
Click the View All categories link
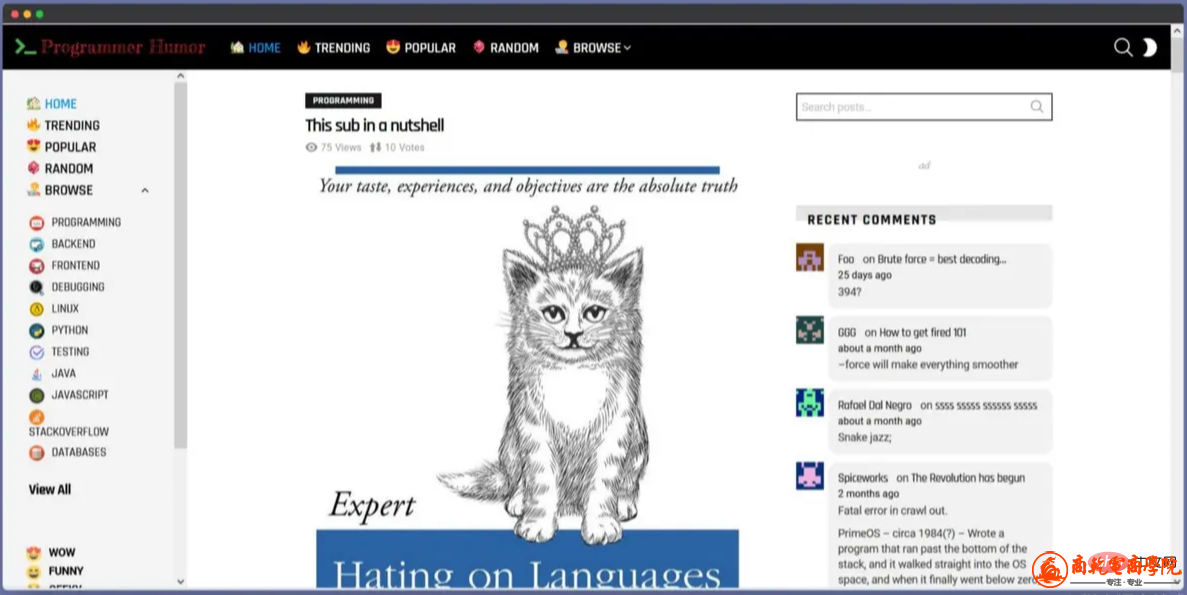pyautogui.click(x=50, y=490)
